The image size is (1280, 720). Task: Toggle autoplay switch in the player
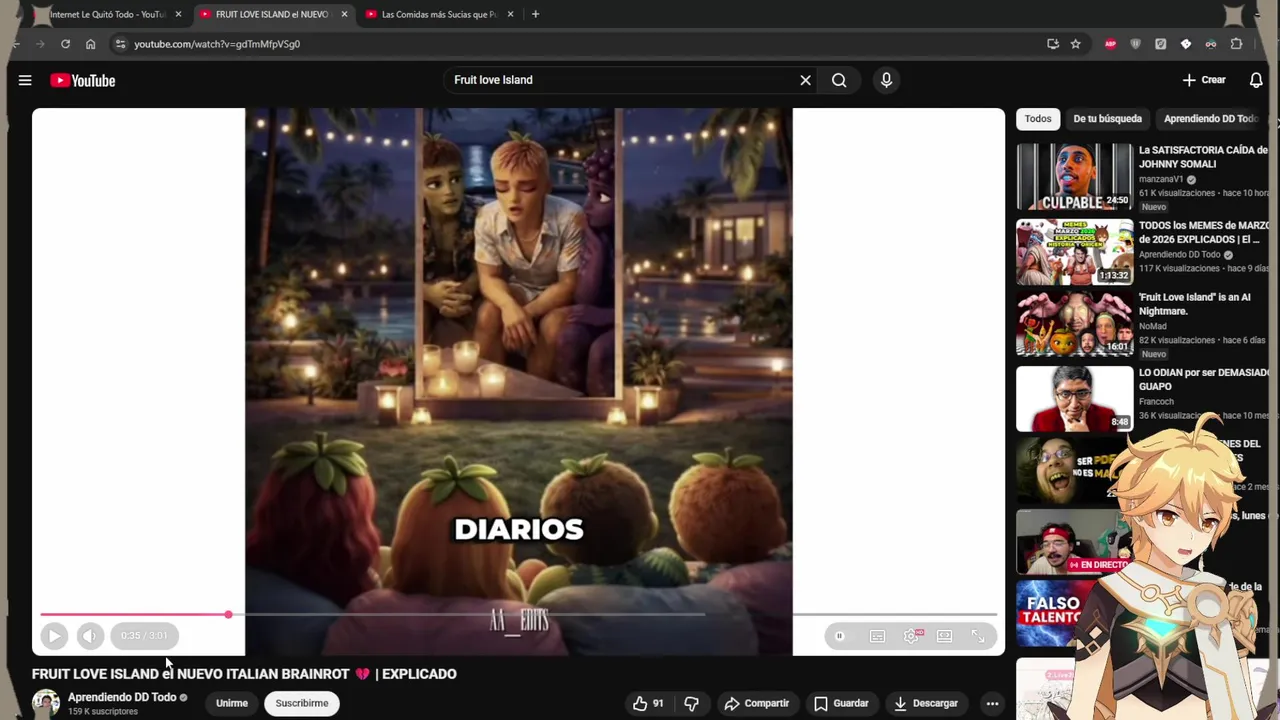tap(840, 636)
